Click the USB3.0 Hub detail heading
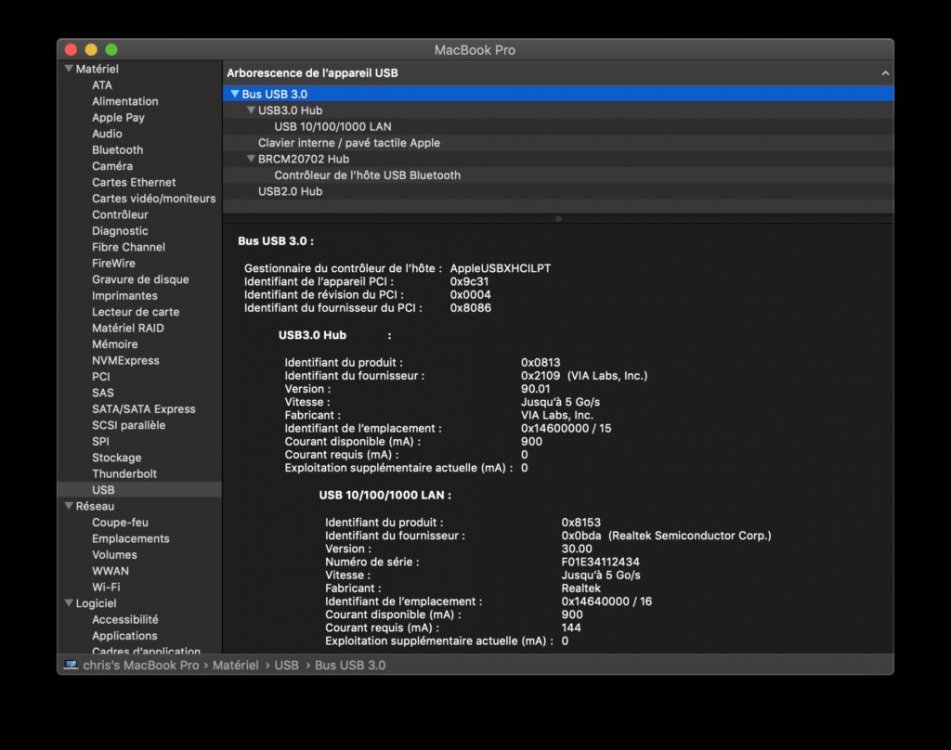 [312, 335]
